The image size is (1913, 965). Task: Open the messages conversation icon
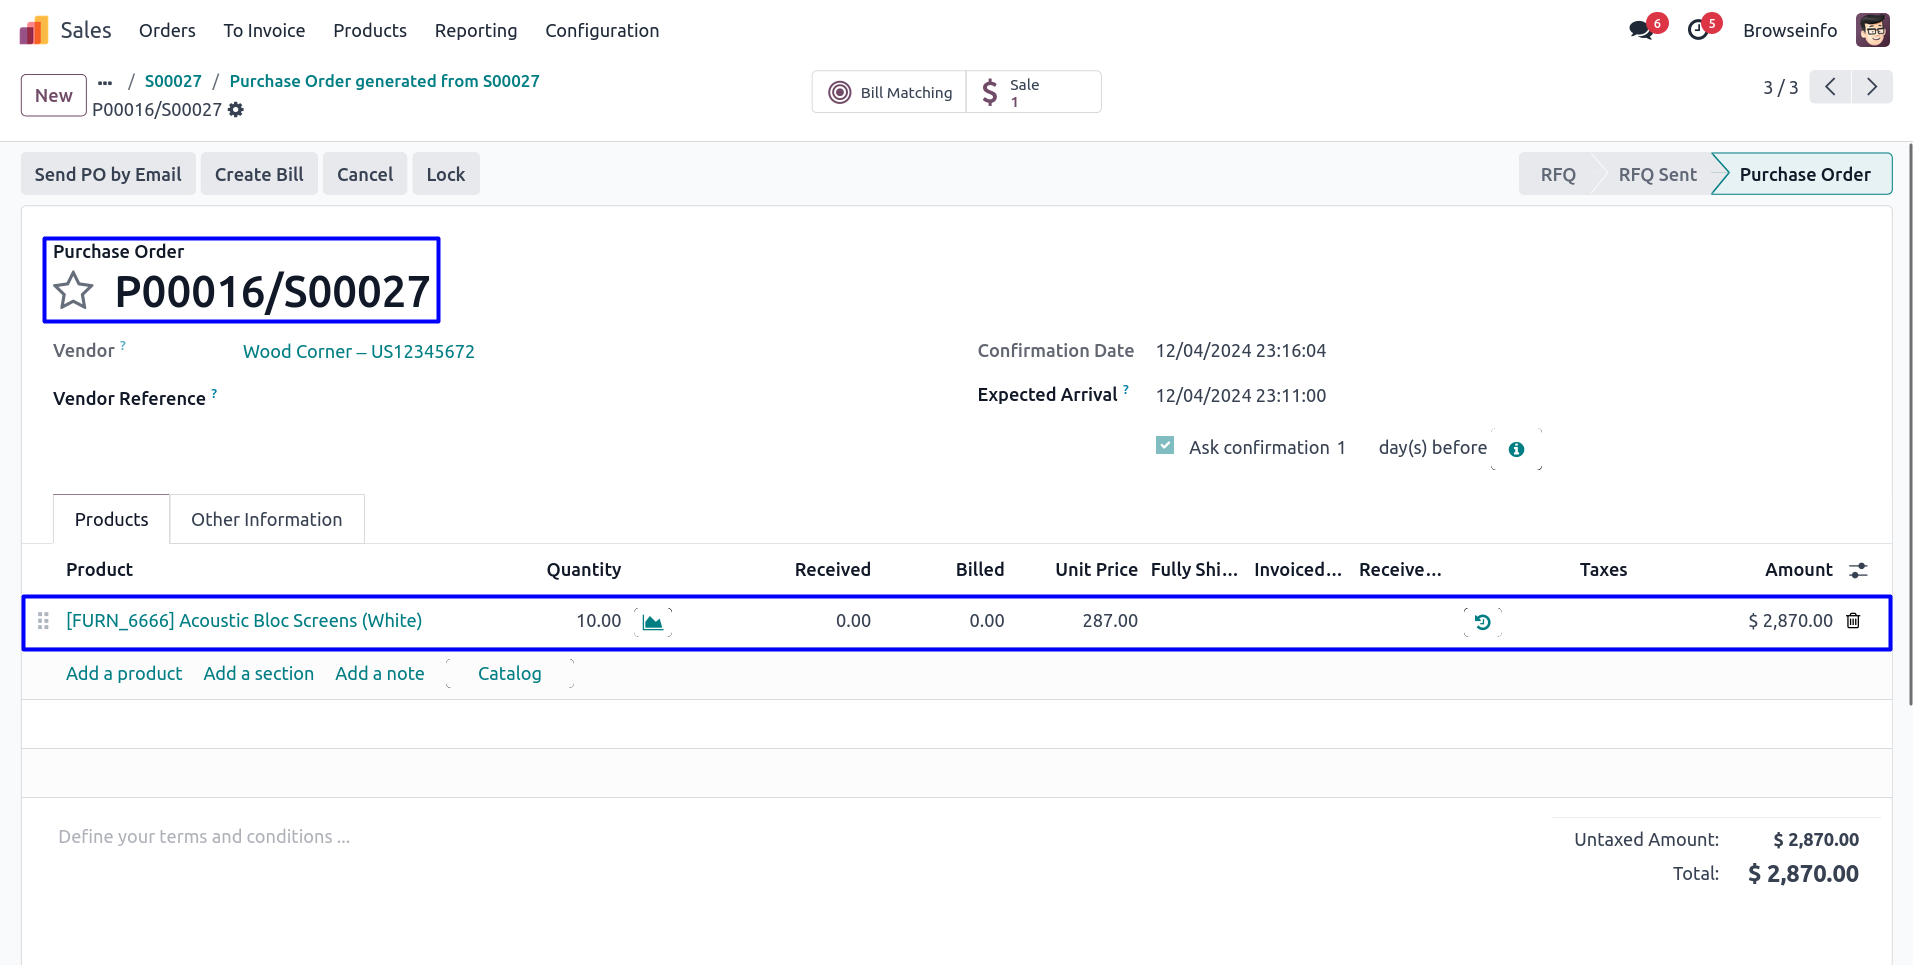tap(1640, 30)
